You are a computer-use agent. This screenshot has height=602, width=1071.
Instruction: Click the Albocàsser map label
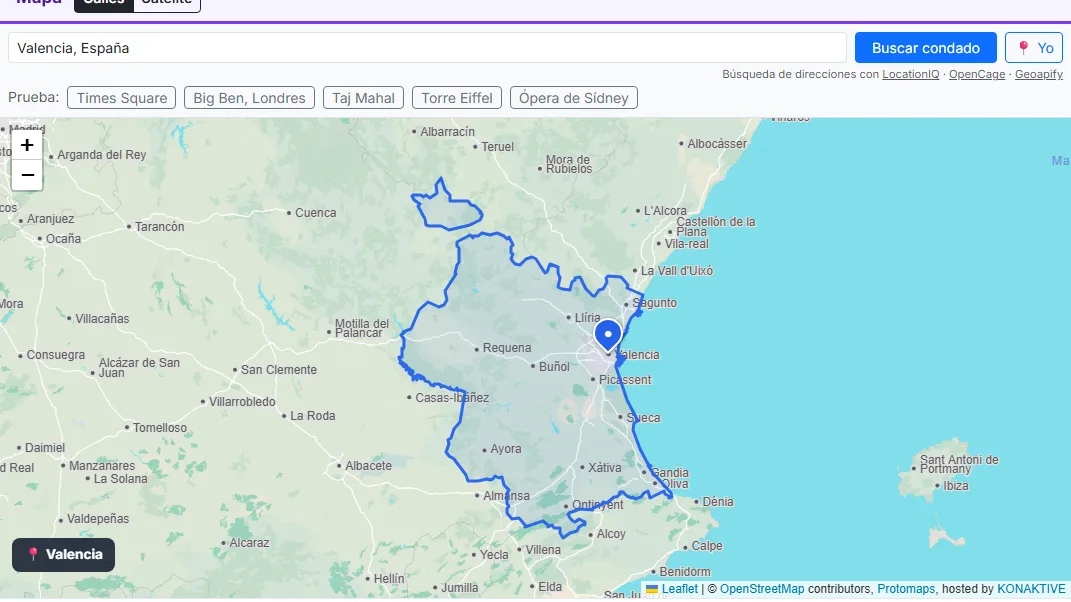tap(717, 144)
